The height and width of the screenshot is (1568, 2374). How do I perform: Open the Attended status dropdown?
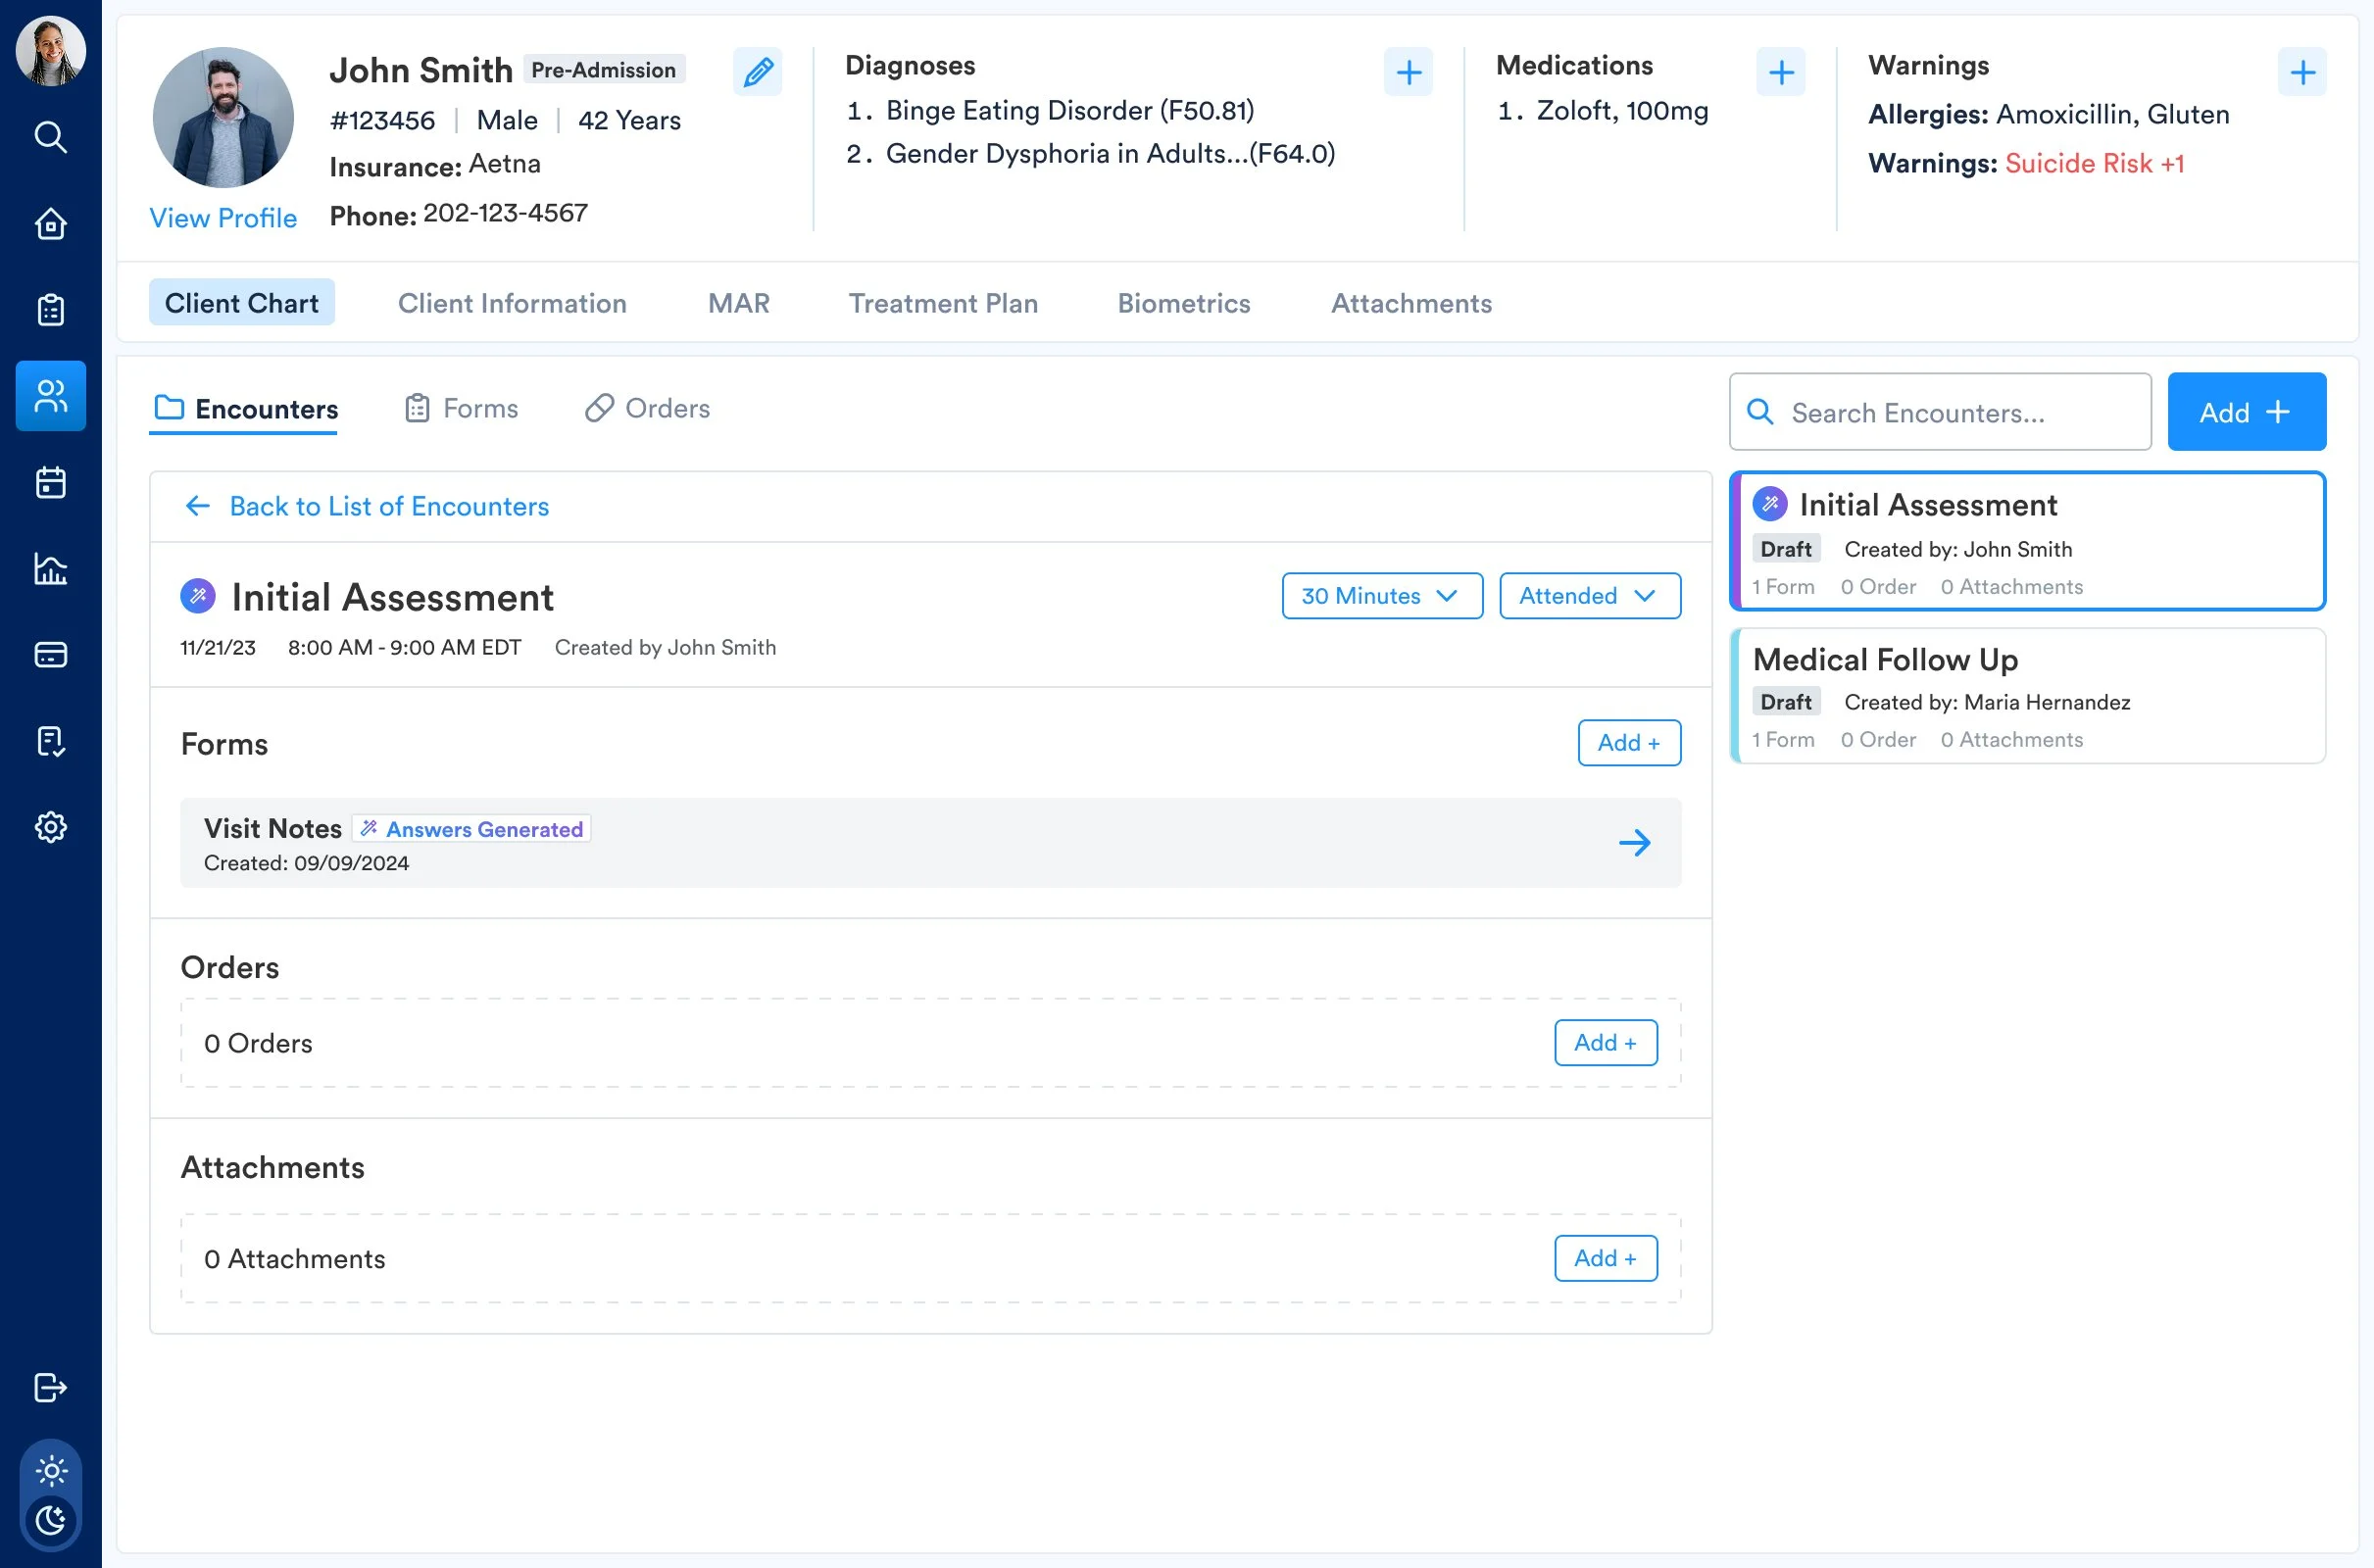click(1589, 596)
